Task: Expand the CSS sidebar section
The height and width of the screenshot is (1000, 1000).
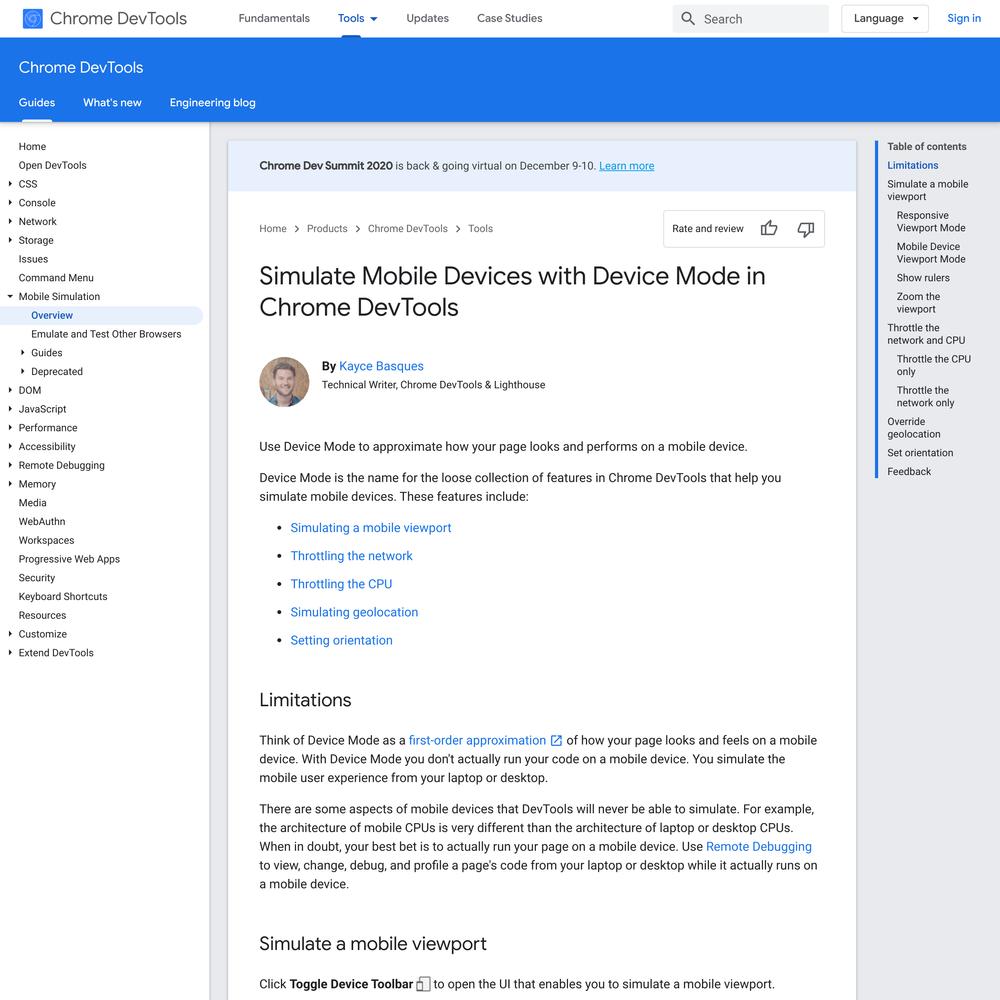Action: (10, 184)
